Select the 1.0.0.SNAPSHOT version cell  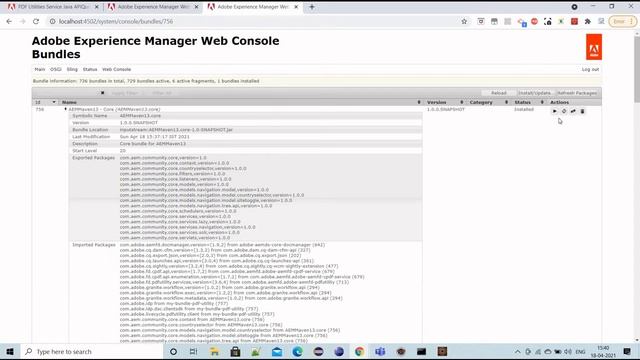(446, 109)
